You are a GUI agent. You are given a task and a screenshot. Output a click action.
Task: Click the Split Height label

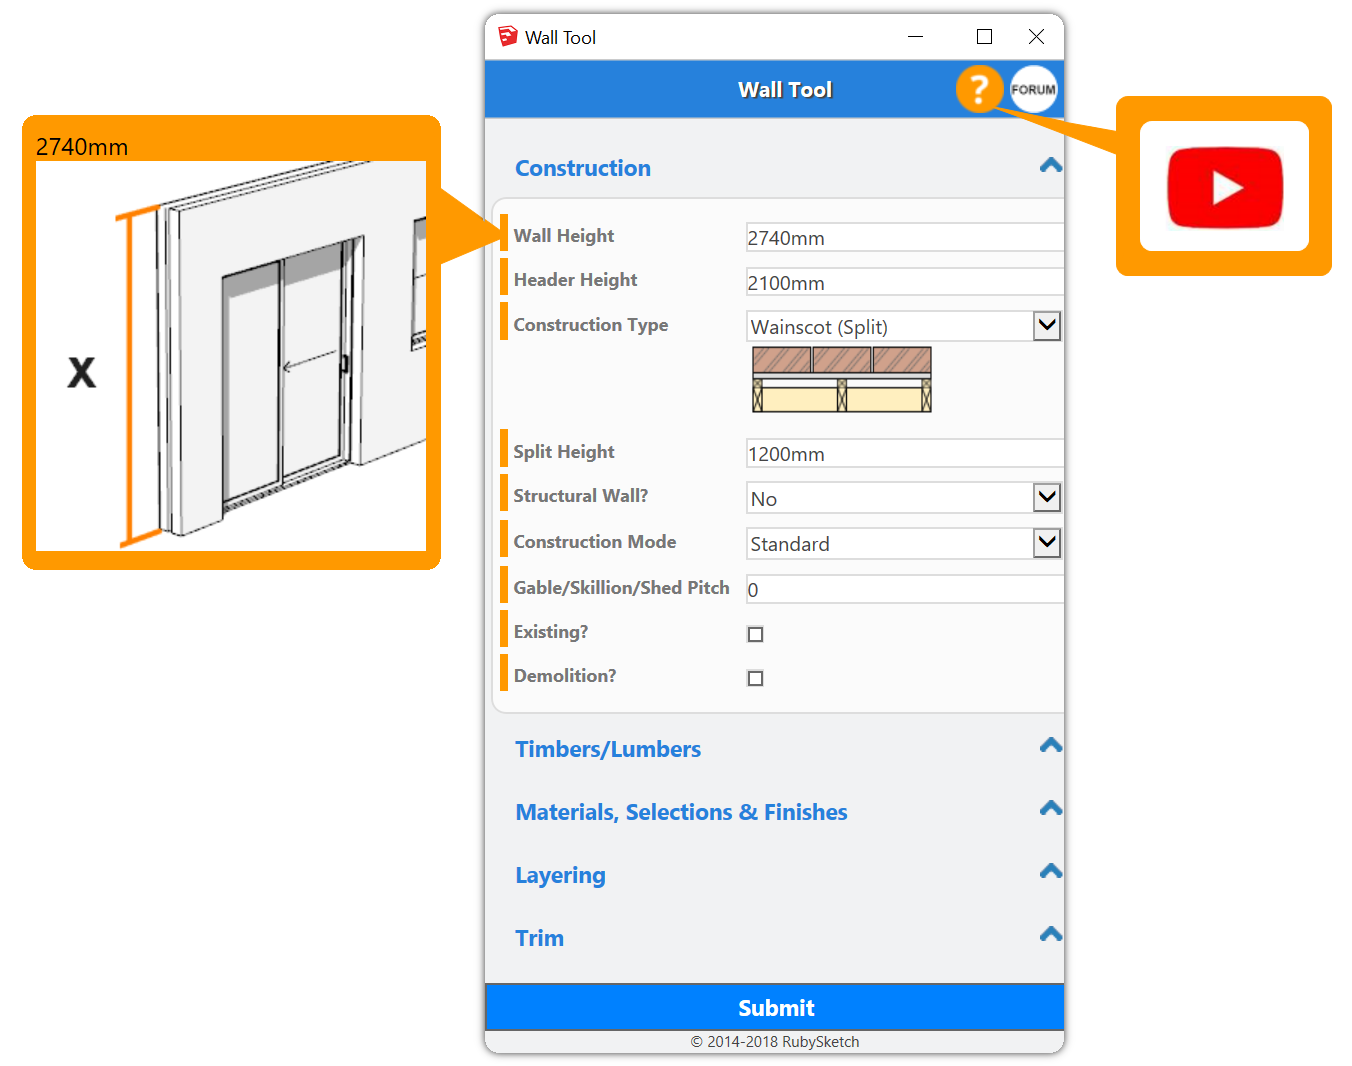[564, 452]
